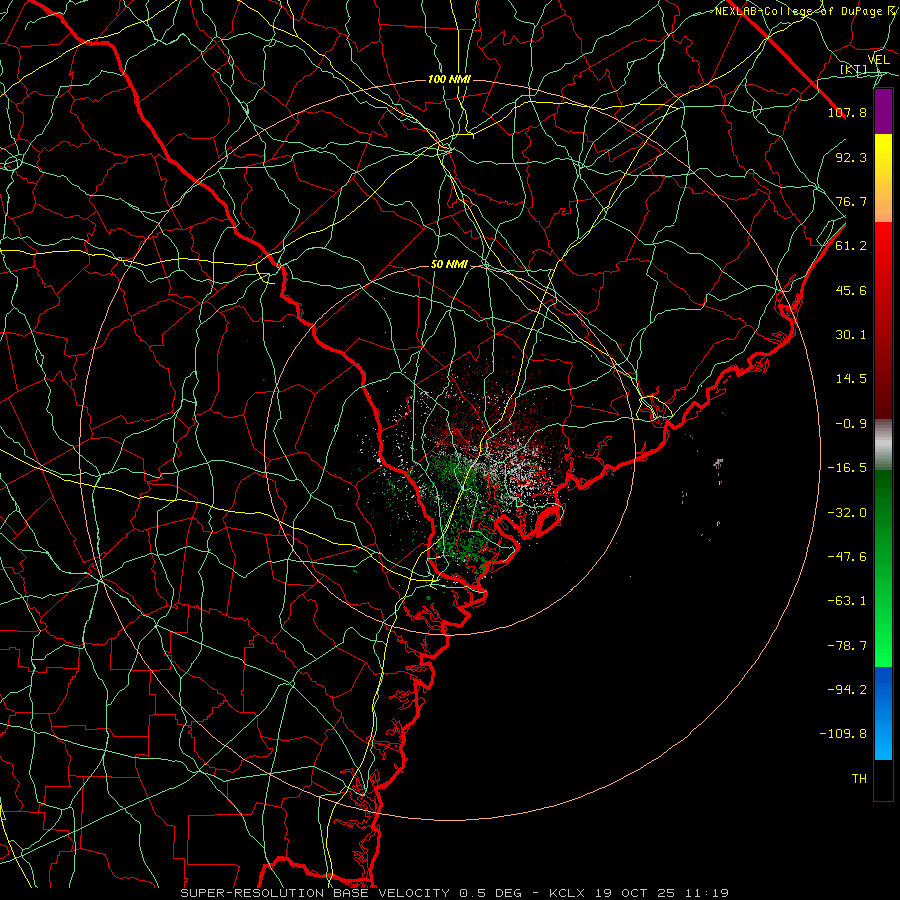Click the 61.2 legend value
This screenshot has width=900, height=900.
click(x=851, y=246)
